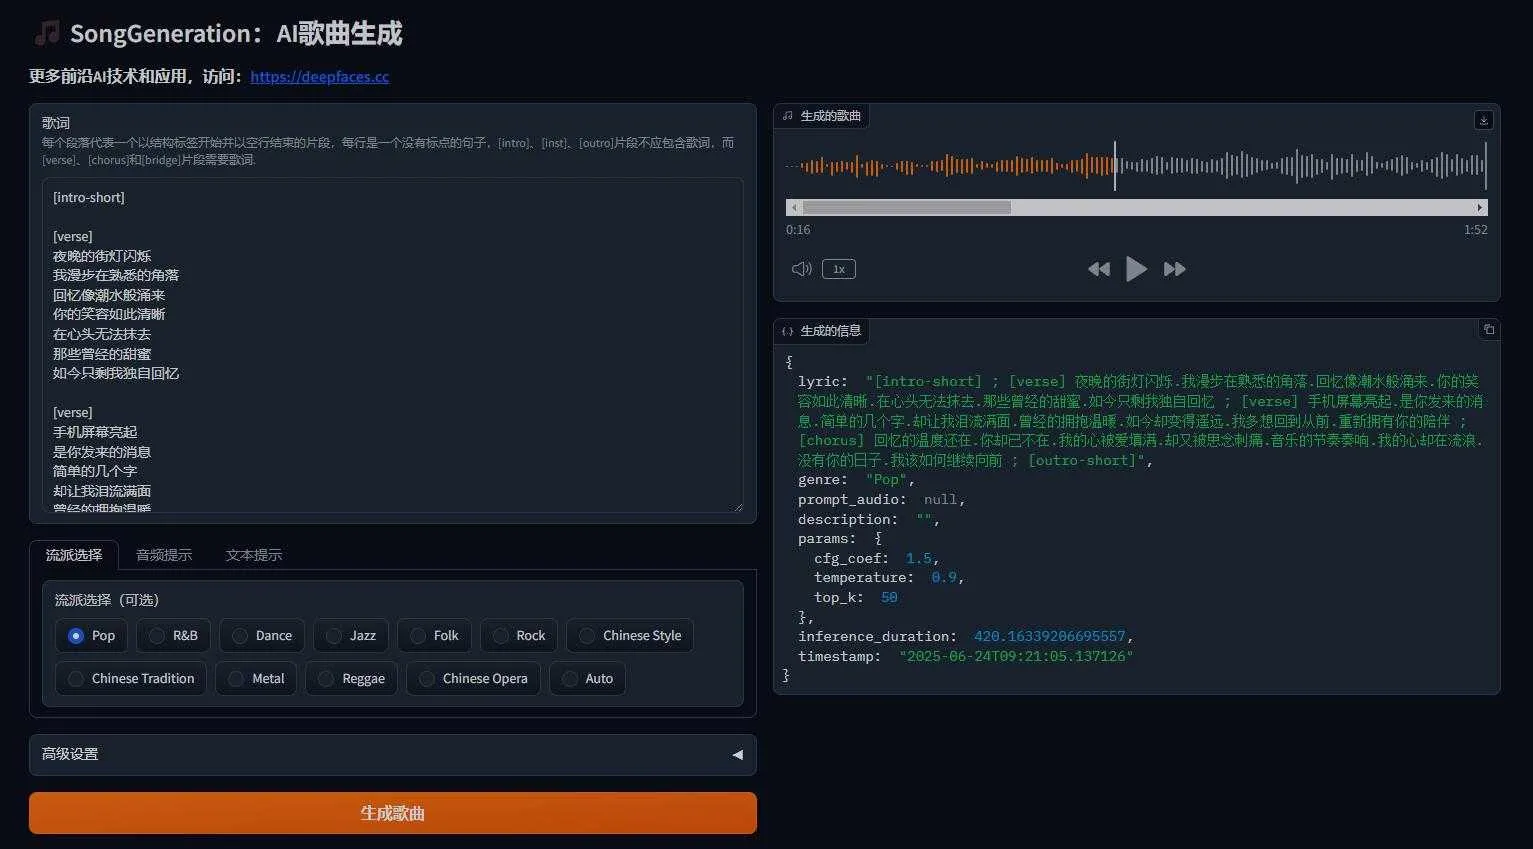Screen dimensions: 1533x849
Task: Select the Jazz genre option
Action: [x=334, y=636]
